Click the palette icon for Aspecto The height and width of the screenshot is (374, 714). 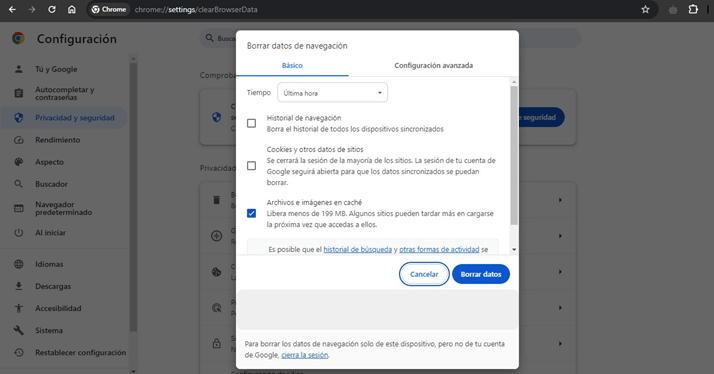coord(19,162)
